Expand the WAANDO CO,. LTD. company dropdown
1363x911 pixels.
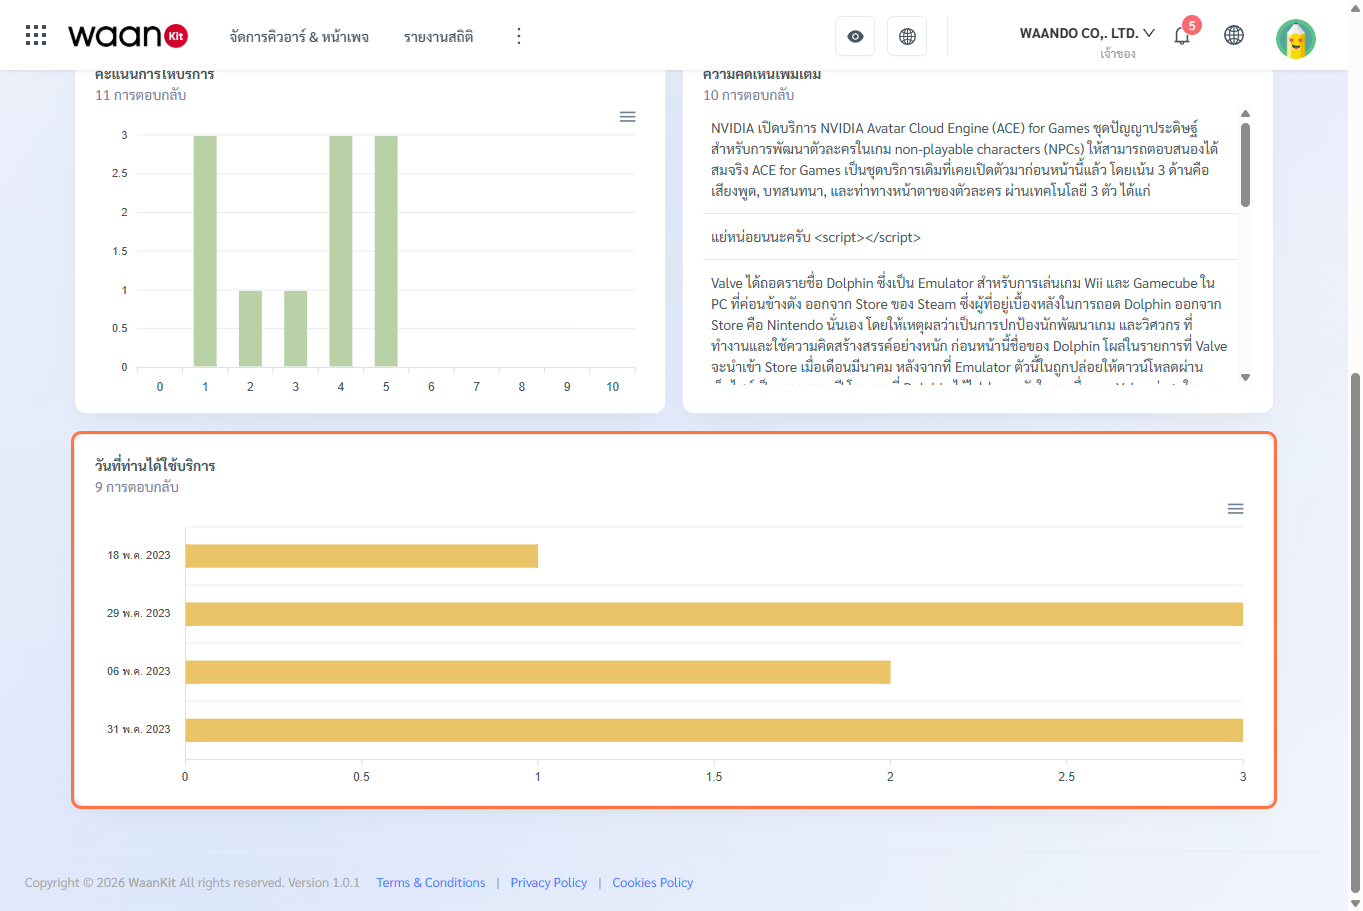(x=1087, y=33)
